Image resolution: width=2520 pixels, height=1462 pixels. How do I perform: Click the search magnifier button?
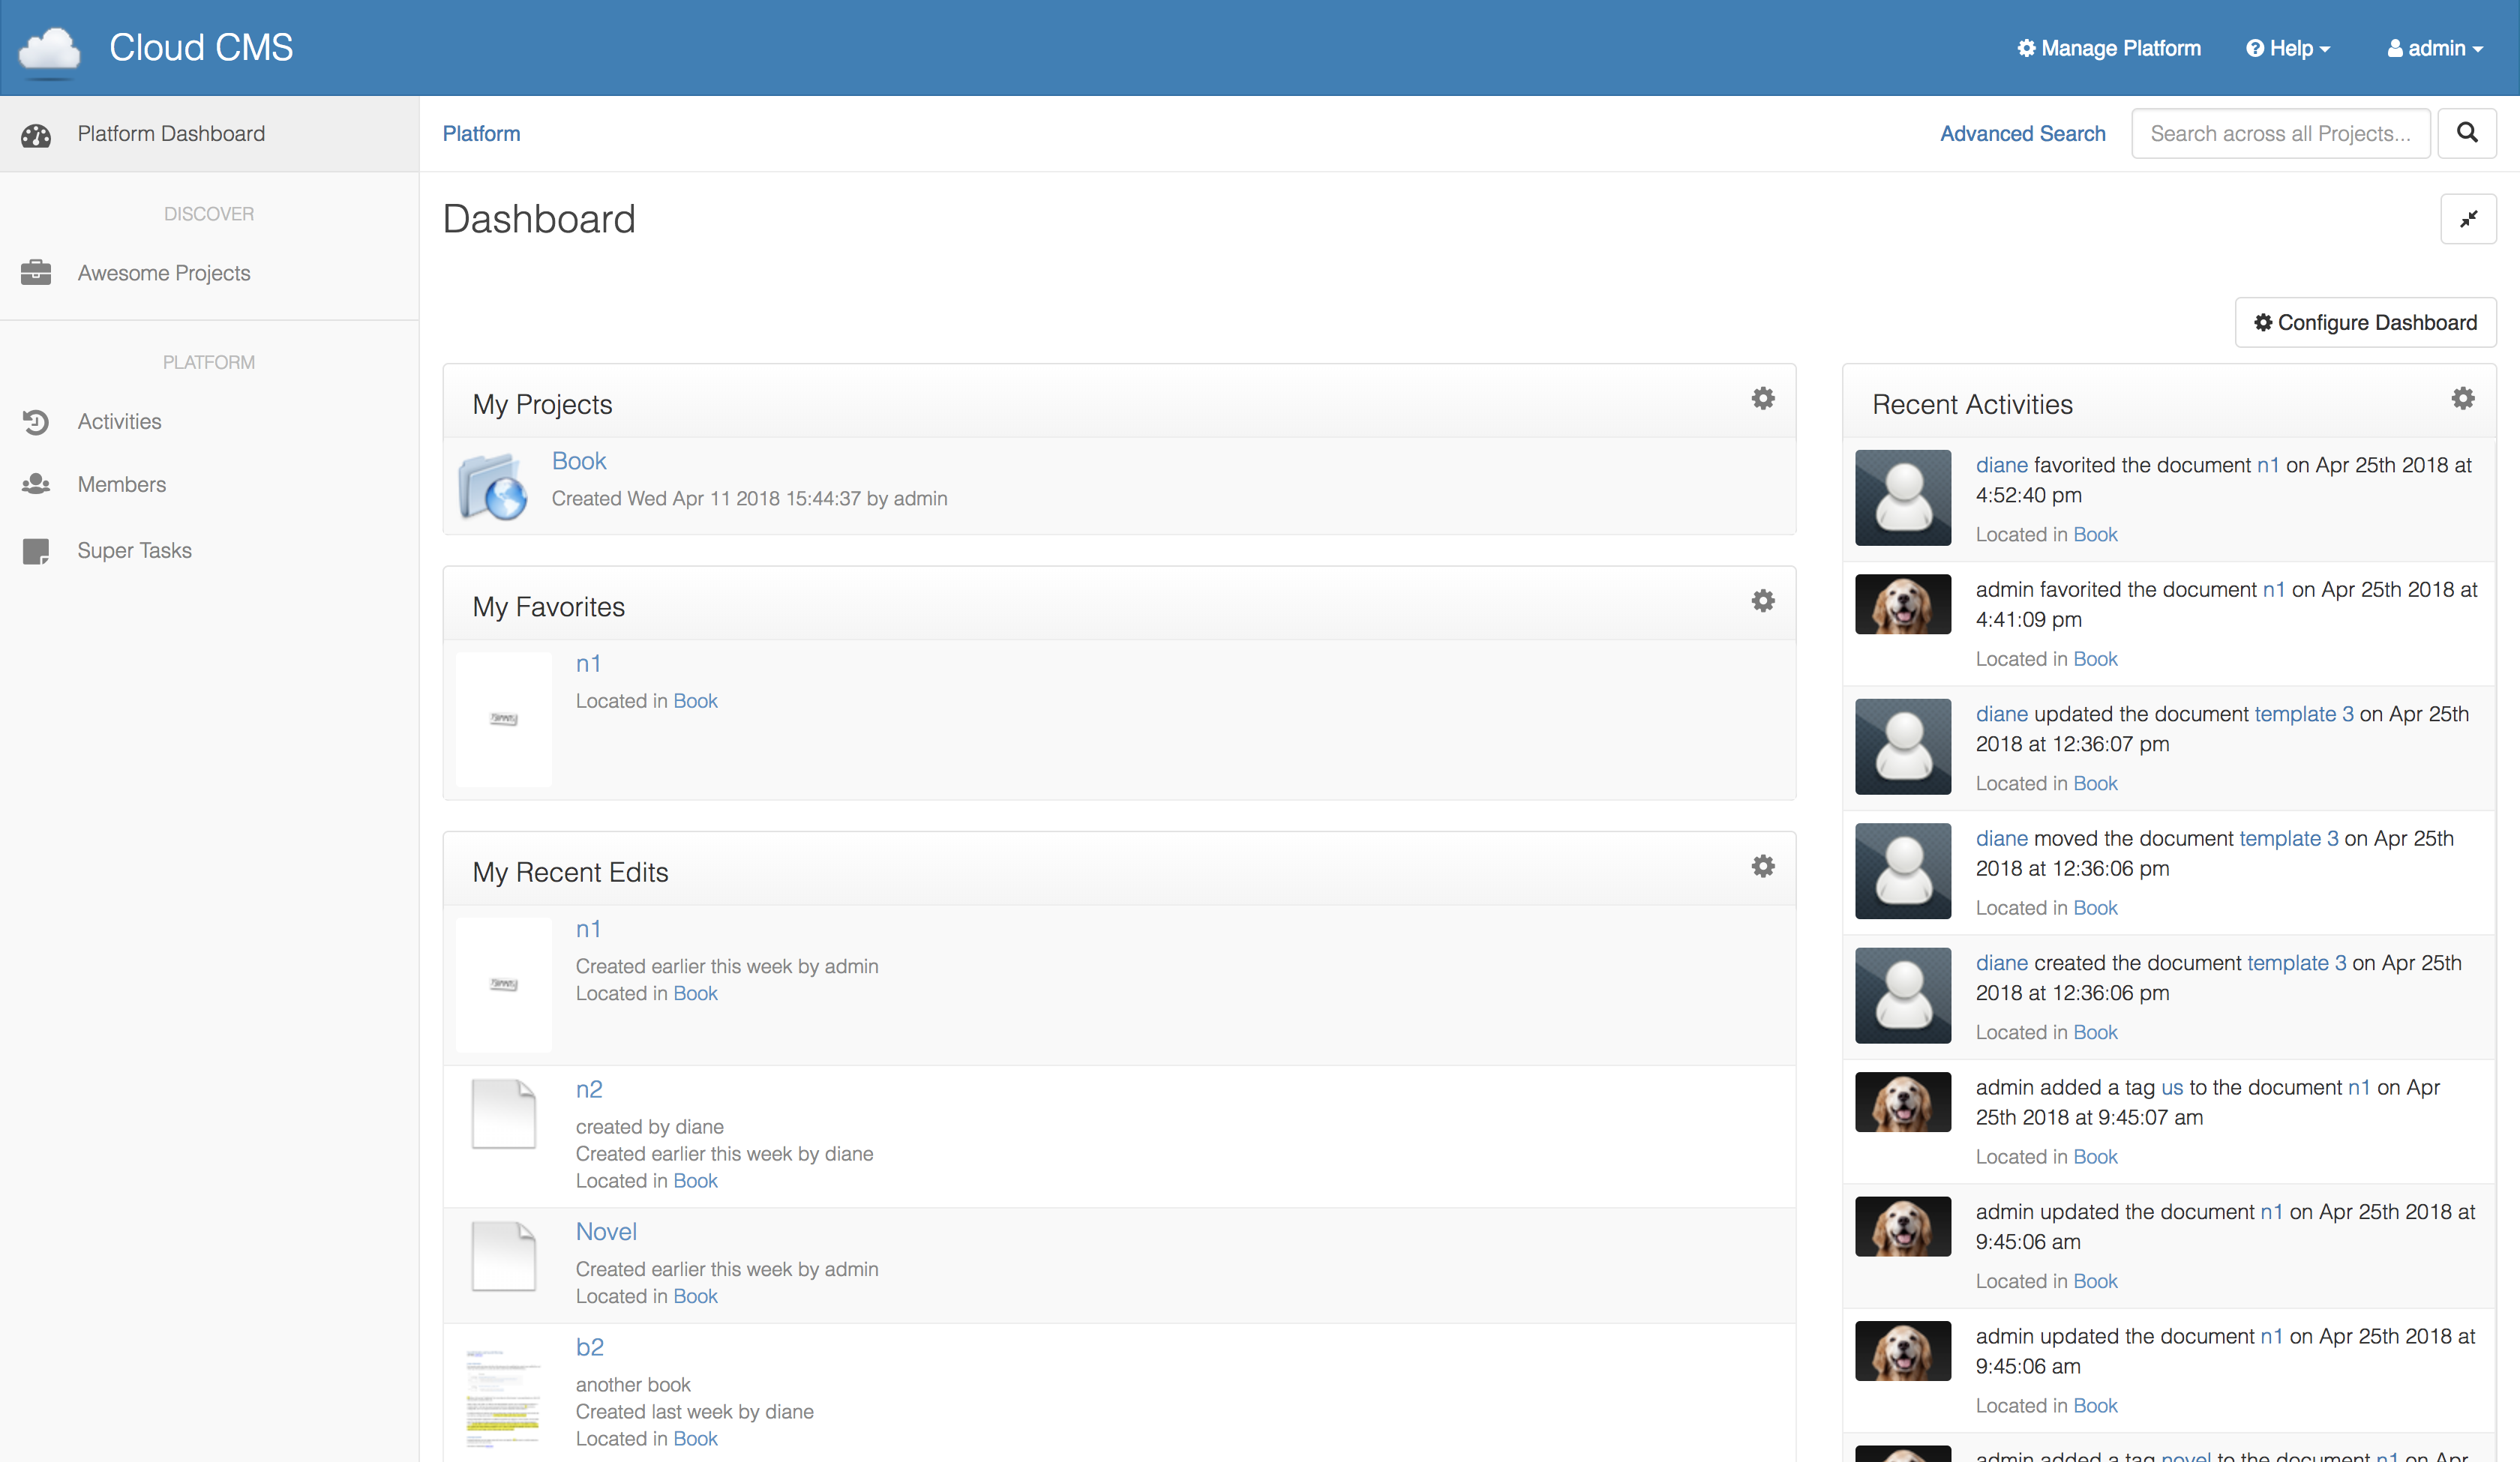pyautogui.click(x=2467, y=133)
